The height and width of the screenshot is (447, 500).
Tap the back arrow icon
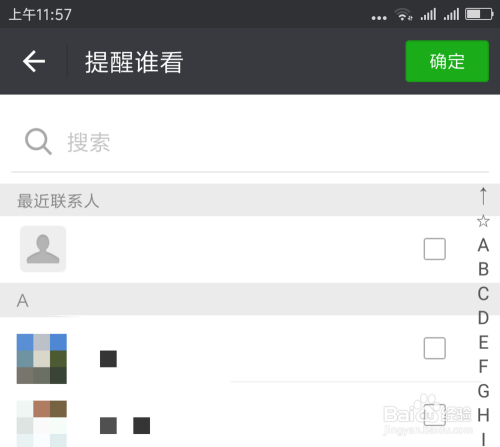[34, 61]
